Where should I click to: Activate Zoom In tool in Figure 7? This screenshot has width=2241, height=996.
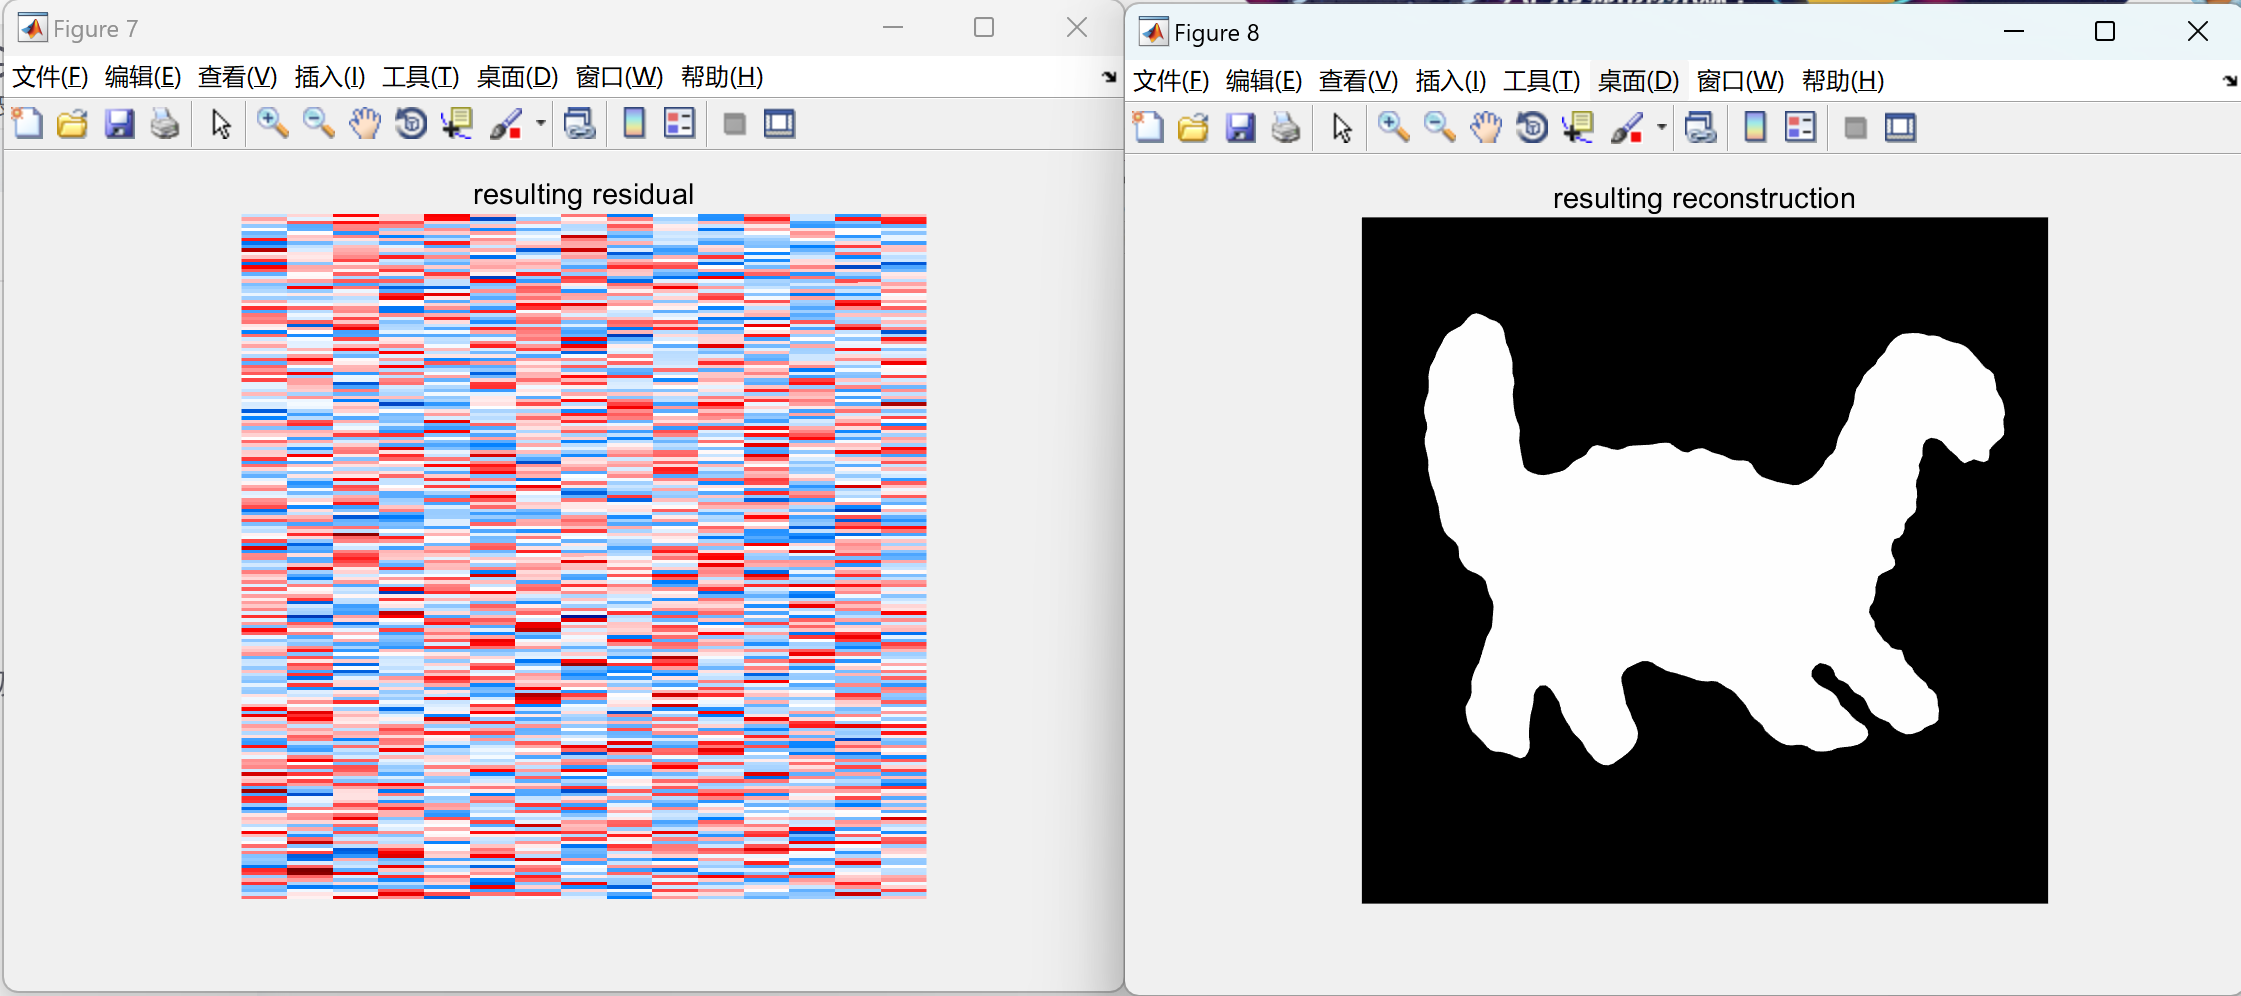pyautogui.click(x=272, y=124)
